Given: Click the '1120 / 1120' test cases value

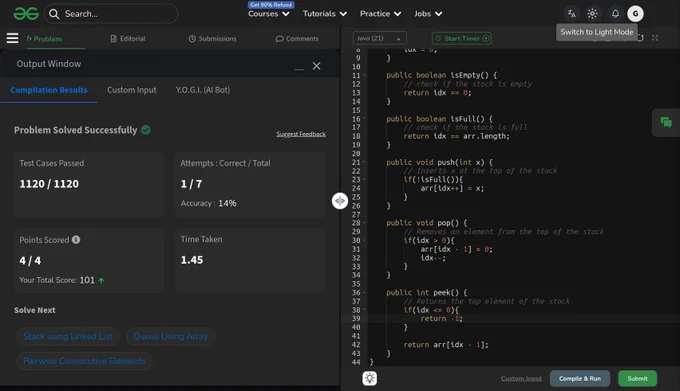Looking at the screenshot, I should (x=49, y=184).
